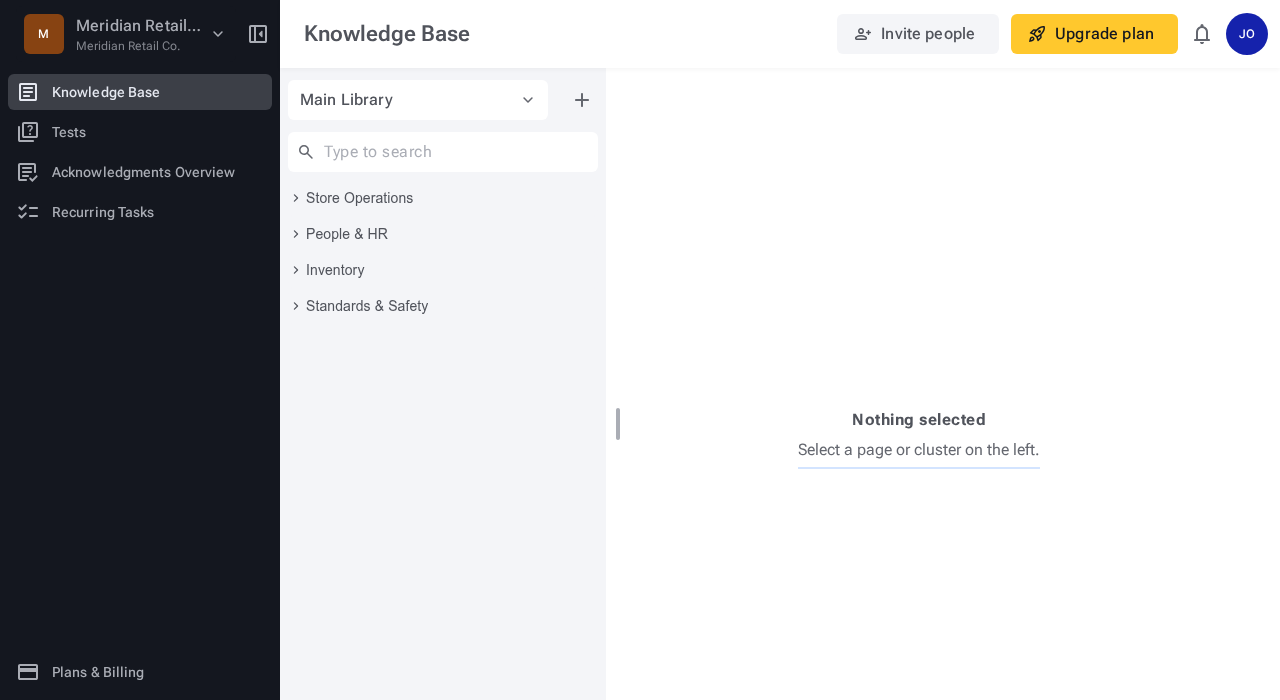Click the Tests sidebar icon
The image size is (1280, 700).
click(28, 132)
